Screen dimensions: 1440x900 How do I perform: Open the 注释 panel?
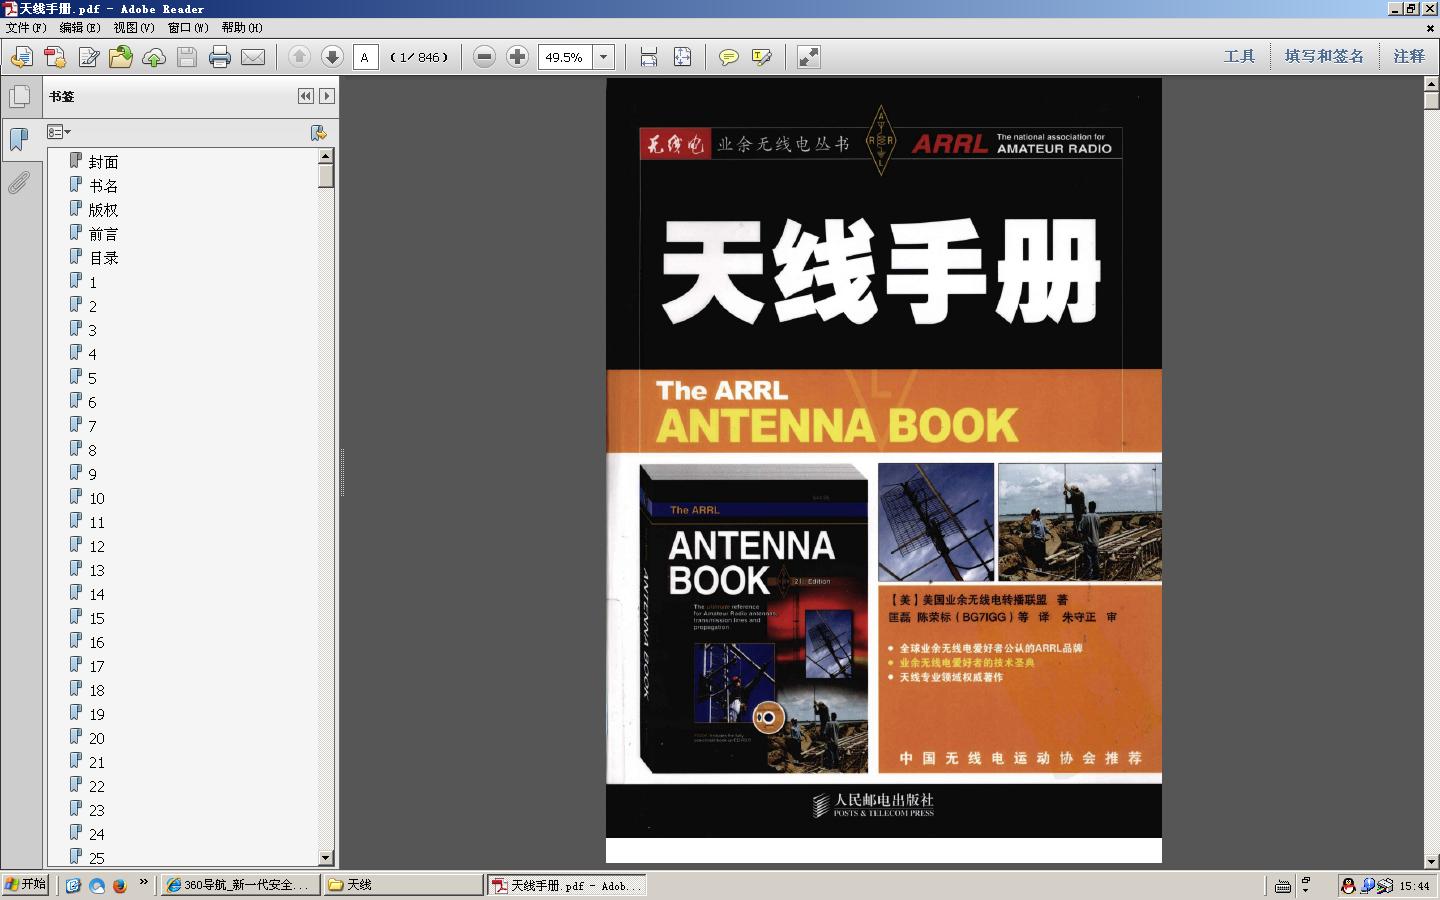point(1409,57)
